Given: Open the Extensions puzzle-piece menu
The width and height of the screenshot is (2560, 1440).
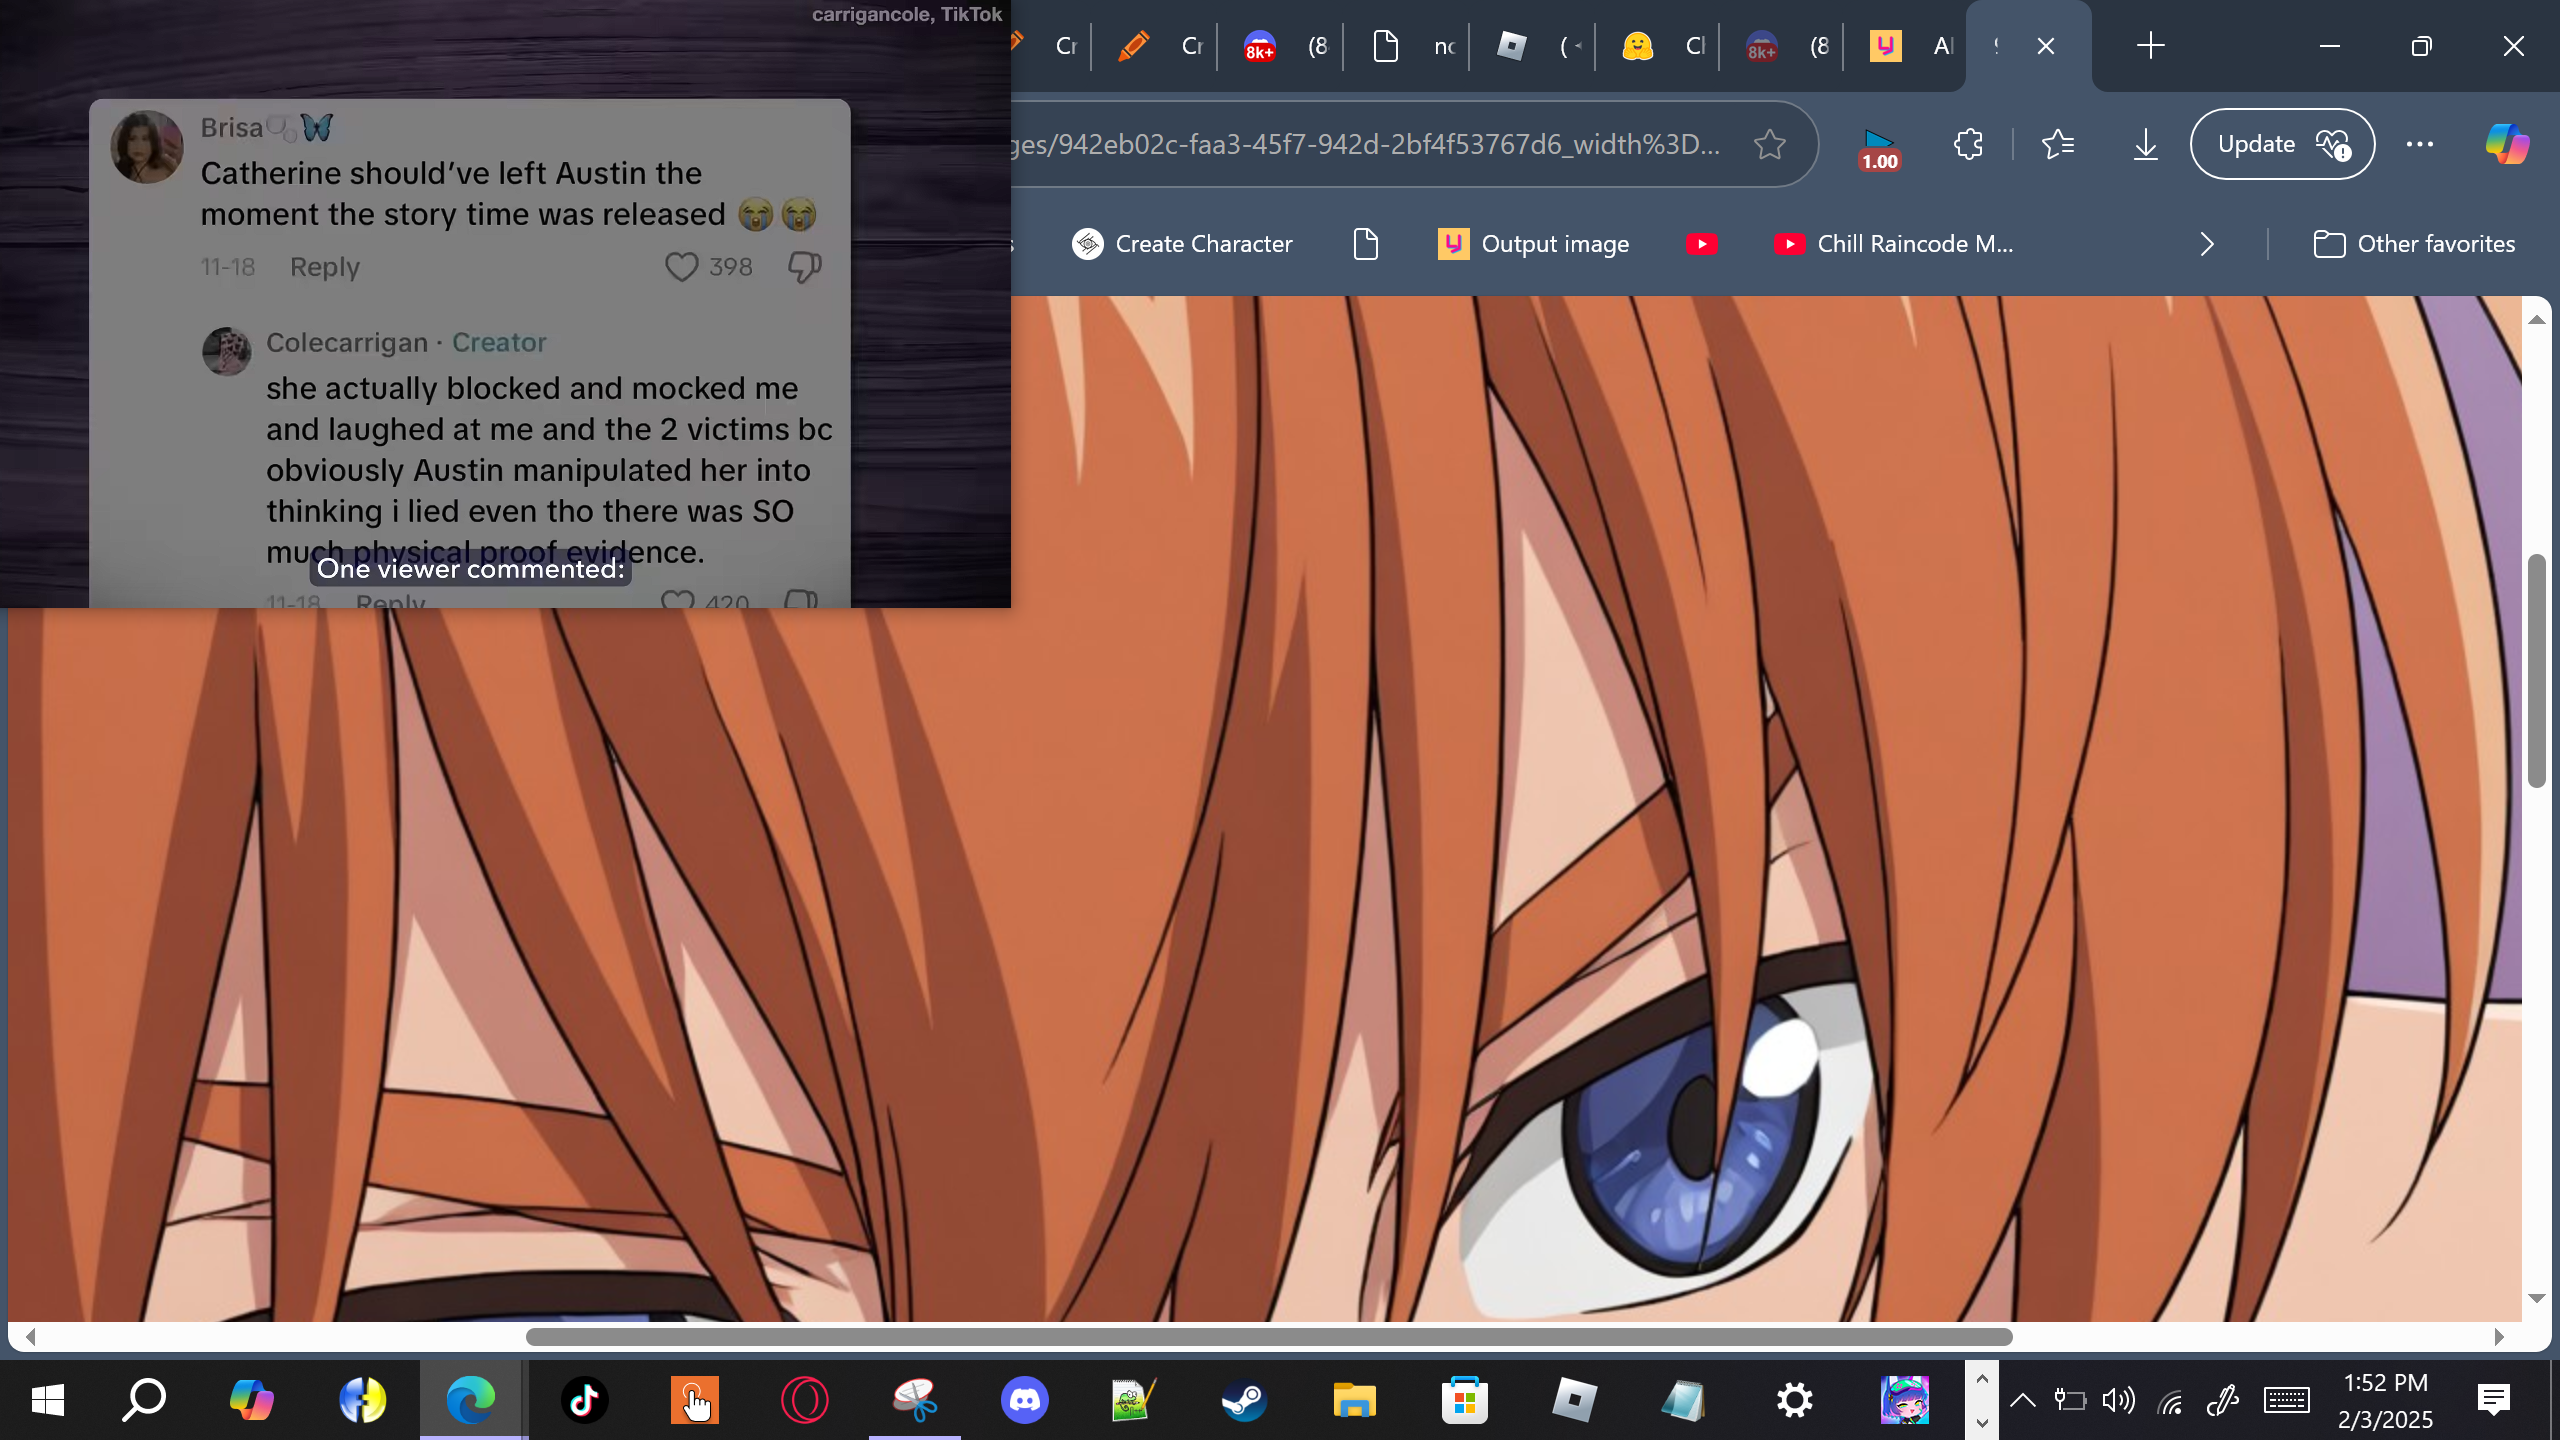Looking at the screenshot, I should [x=1968, y=144].
